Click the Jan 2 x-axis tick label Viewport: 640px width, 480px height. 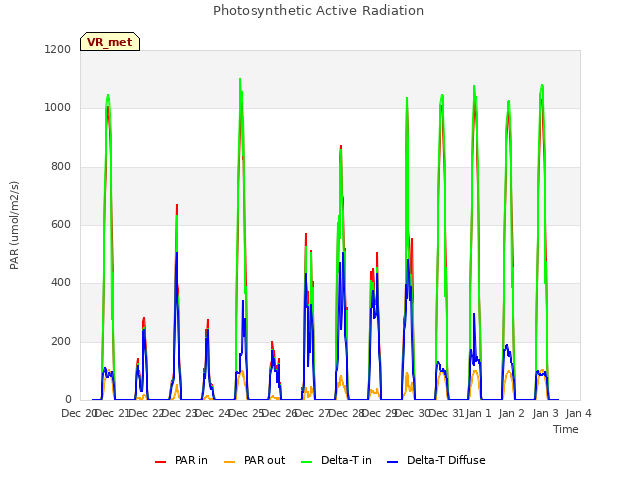(x=512, y=413)
